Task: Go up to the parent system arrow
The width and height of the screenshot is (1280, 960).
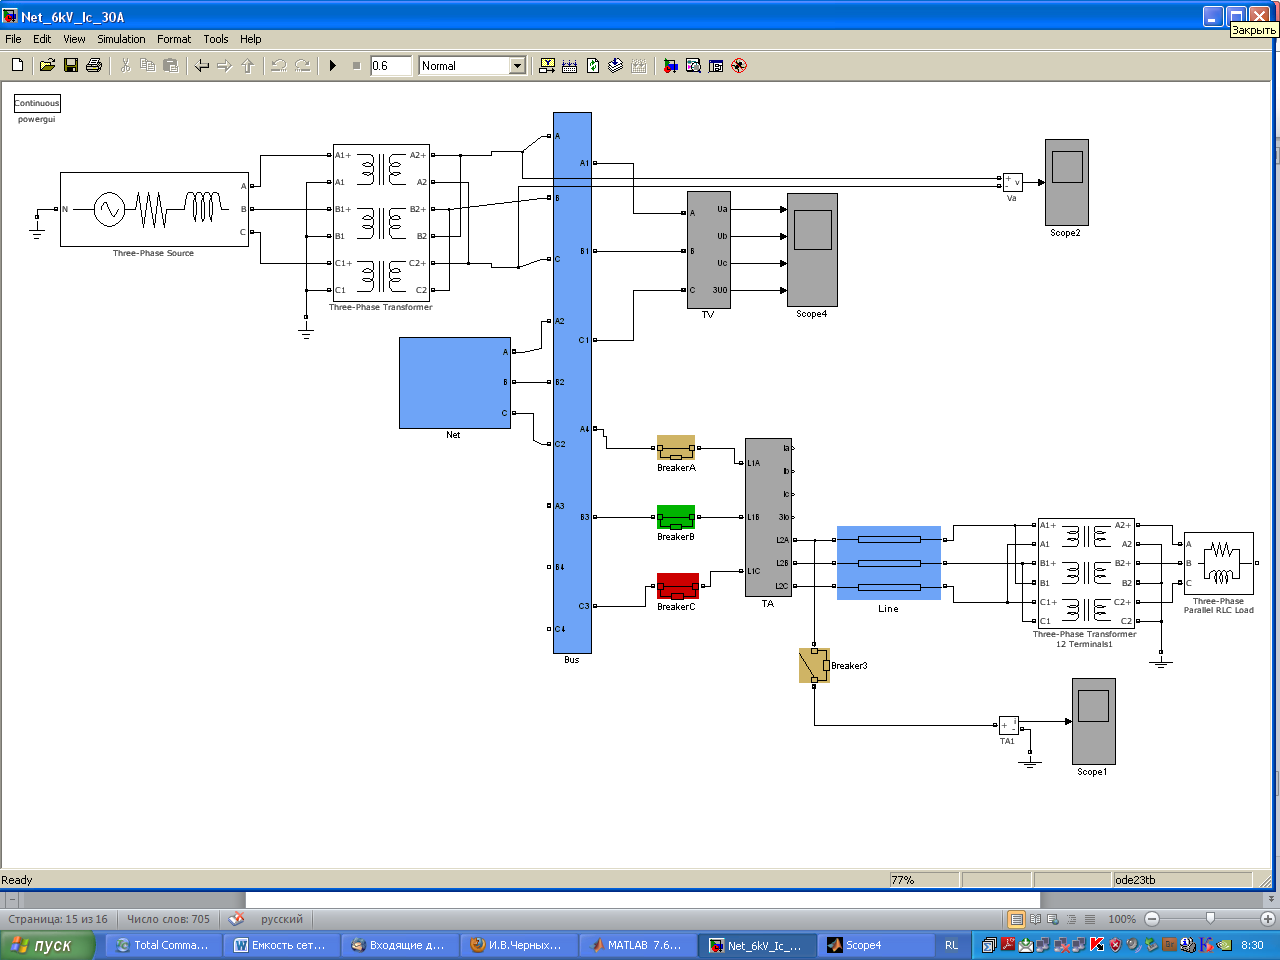Action: [248, 65]
